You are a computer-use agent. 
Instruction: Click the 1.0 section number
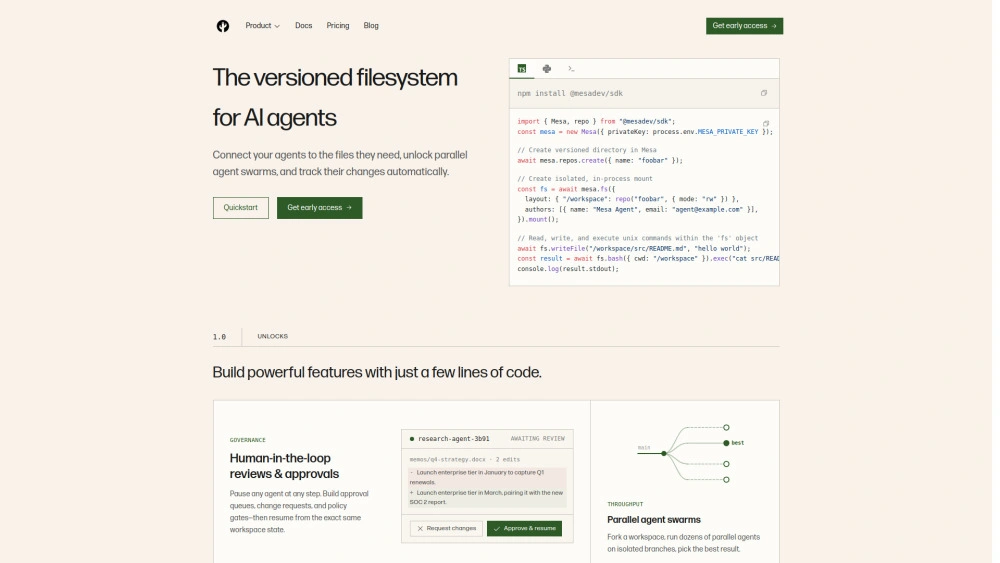(219, 337)
